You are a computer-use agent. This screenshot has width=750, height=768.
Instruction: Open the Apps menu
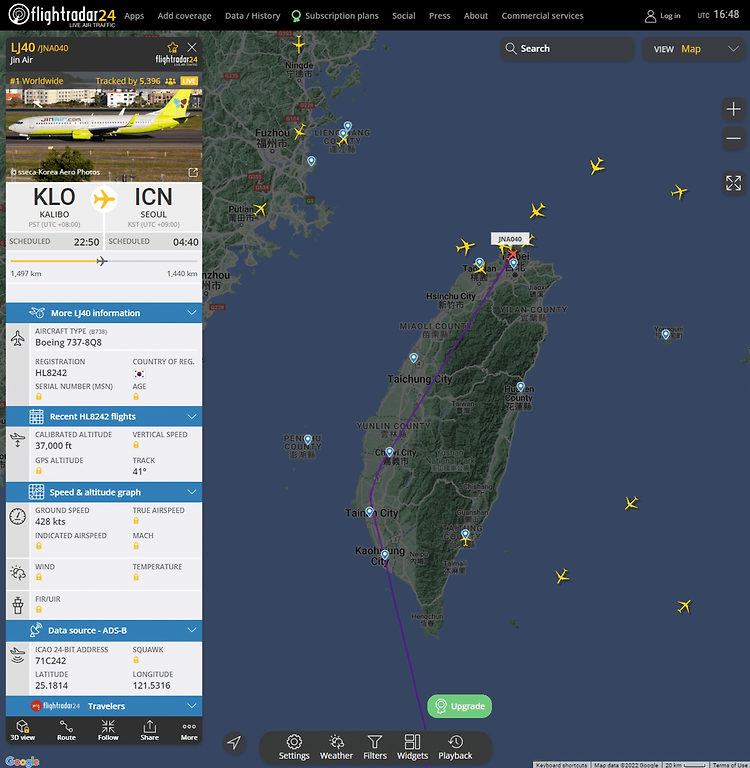[134, 16]
